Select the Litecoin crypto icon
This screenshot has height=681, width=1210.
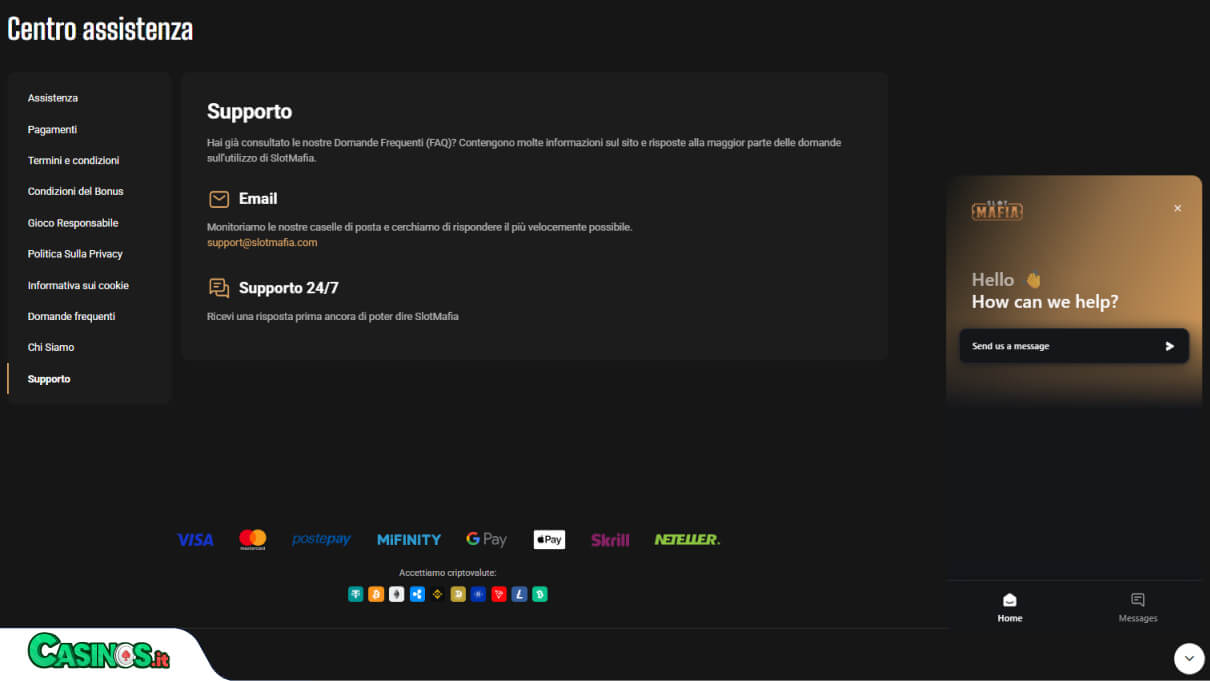[x=519, y=594]
